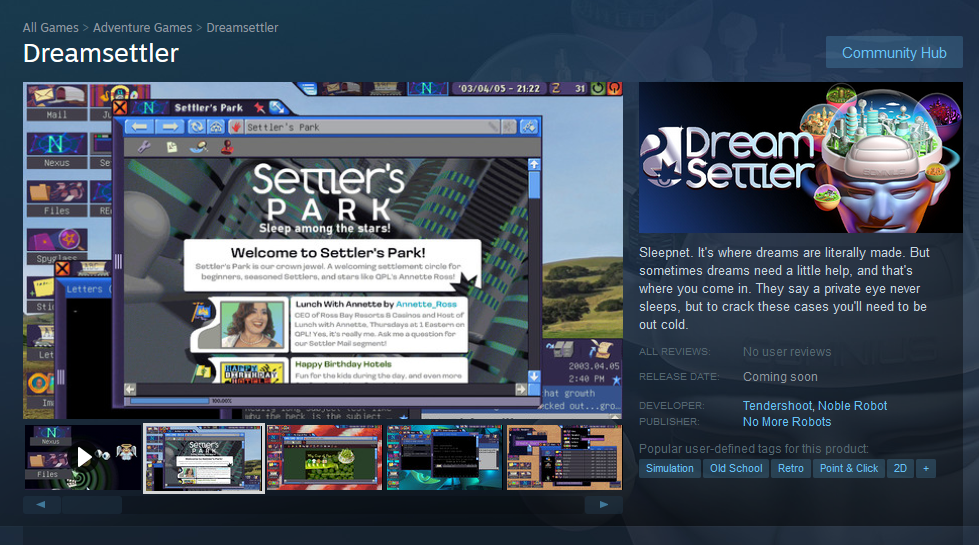Screen dimensions: 979x545
Task: Click the magnifier search icon in toolbar
Action: tap(199, 147)
